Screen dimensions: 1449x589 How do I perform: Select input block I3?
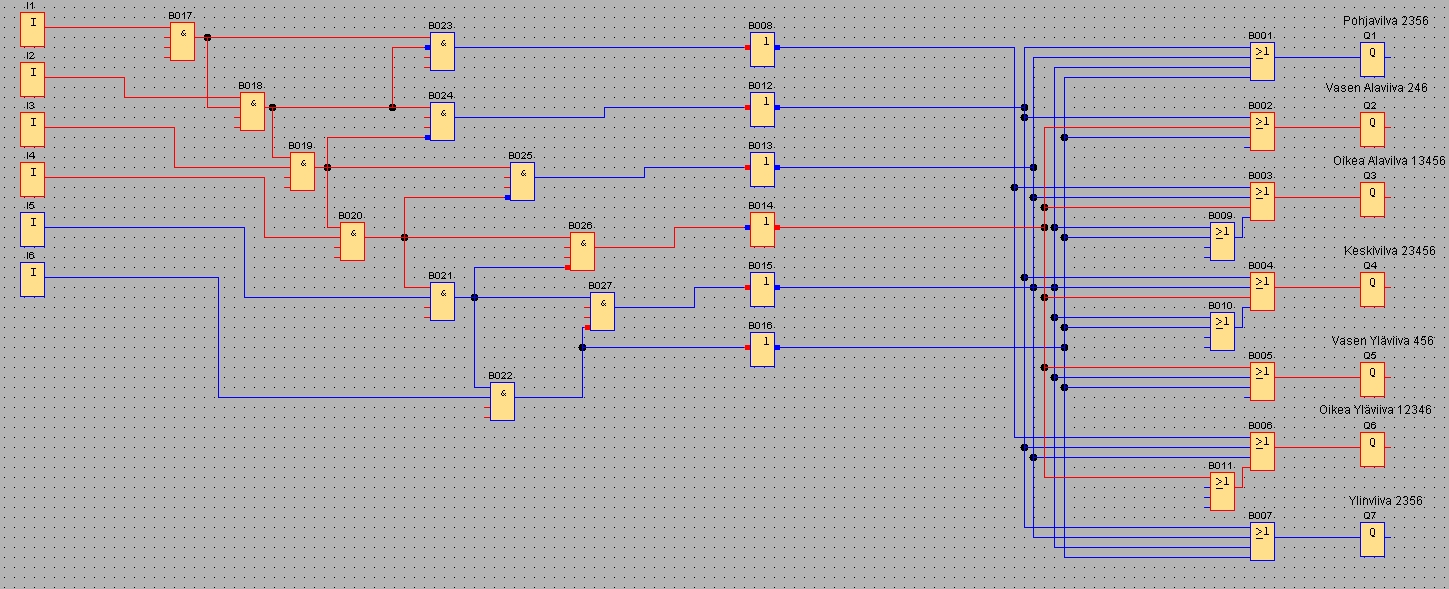pyautogui.click(x=33, y=129)
